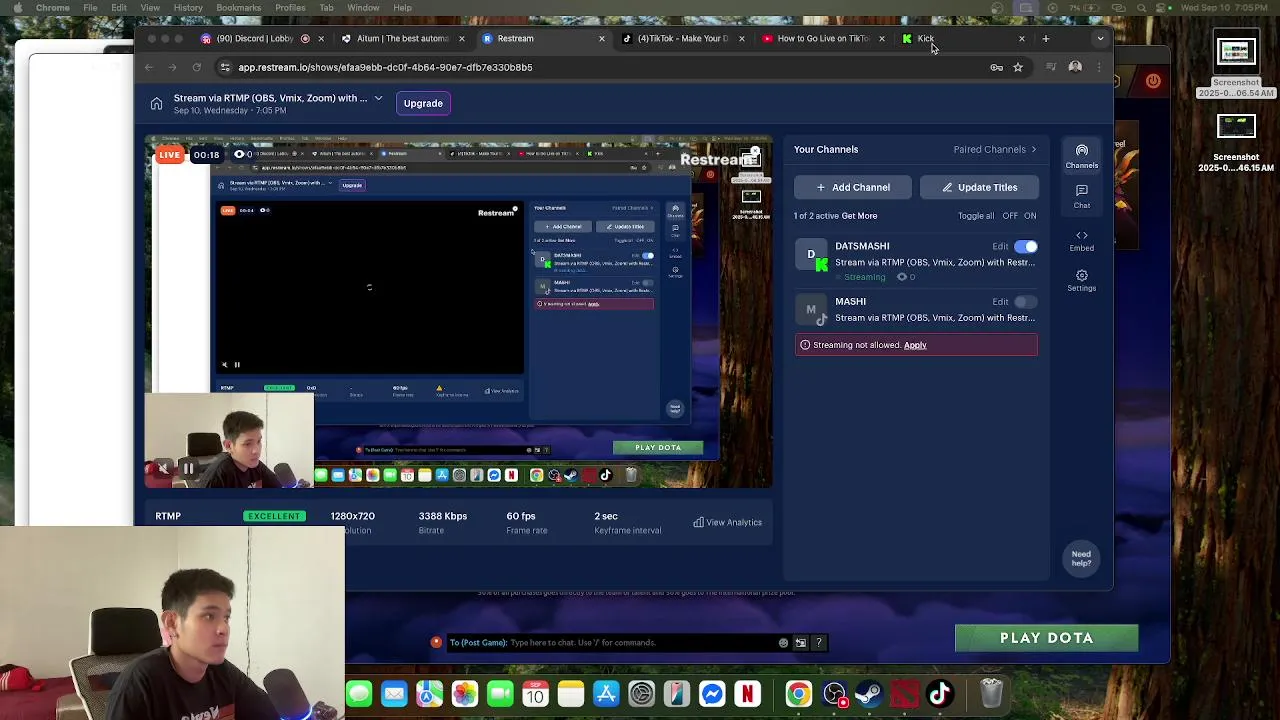Open Mail from the Dock
1280x720 pixels.
(x=394, y=694)
